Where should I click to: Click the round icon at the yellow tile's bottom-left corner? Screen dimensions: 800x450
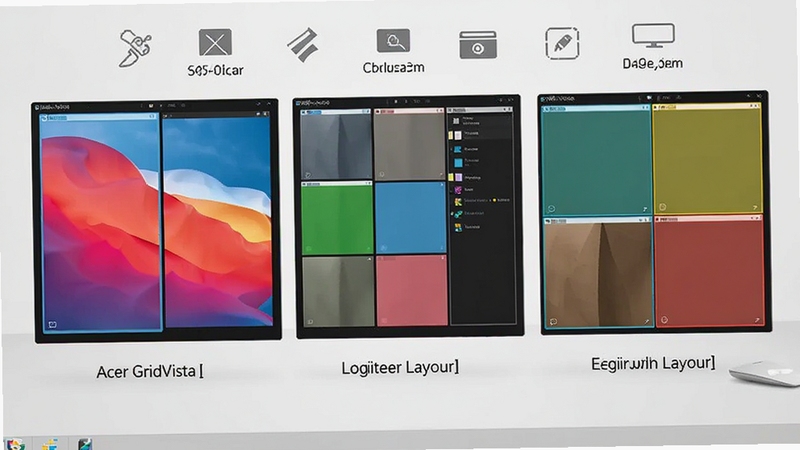(x=662, y=207)
